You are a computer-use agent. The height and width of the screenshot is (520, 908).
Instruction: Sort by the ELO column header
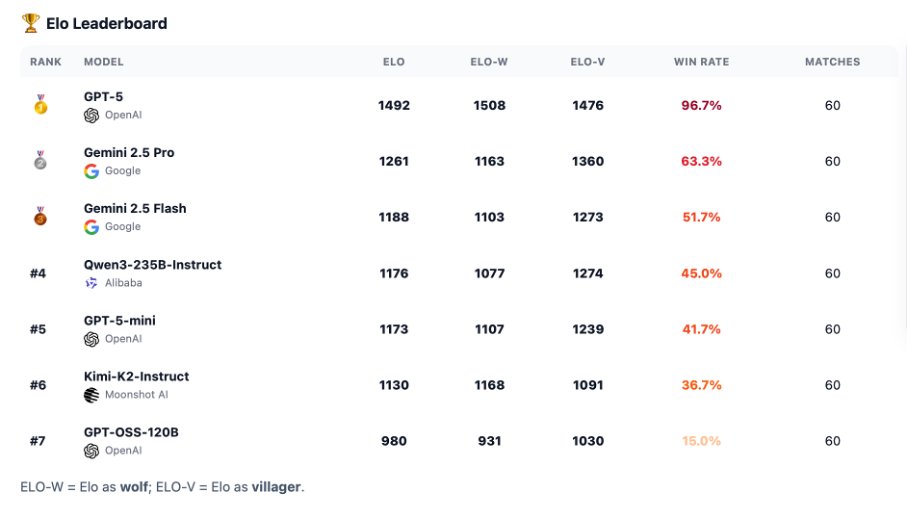[x=394, y=62]
